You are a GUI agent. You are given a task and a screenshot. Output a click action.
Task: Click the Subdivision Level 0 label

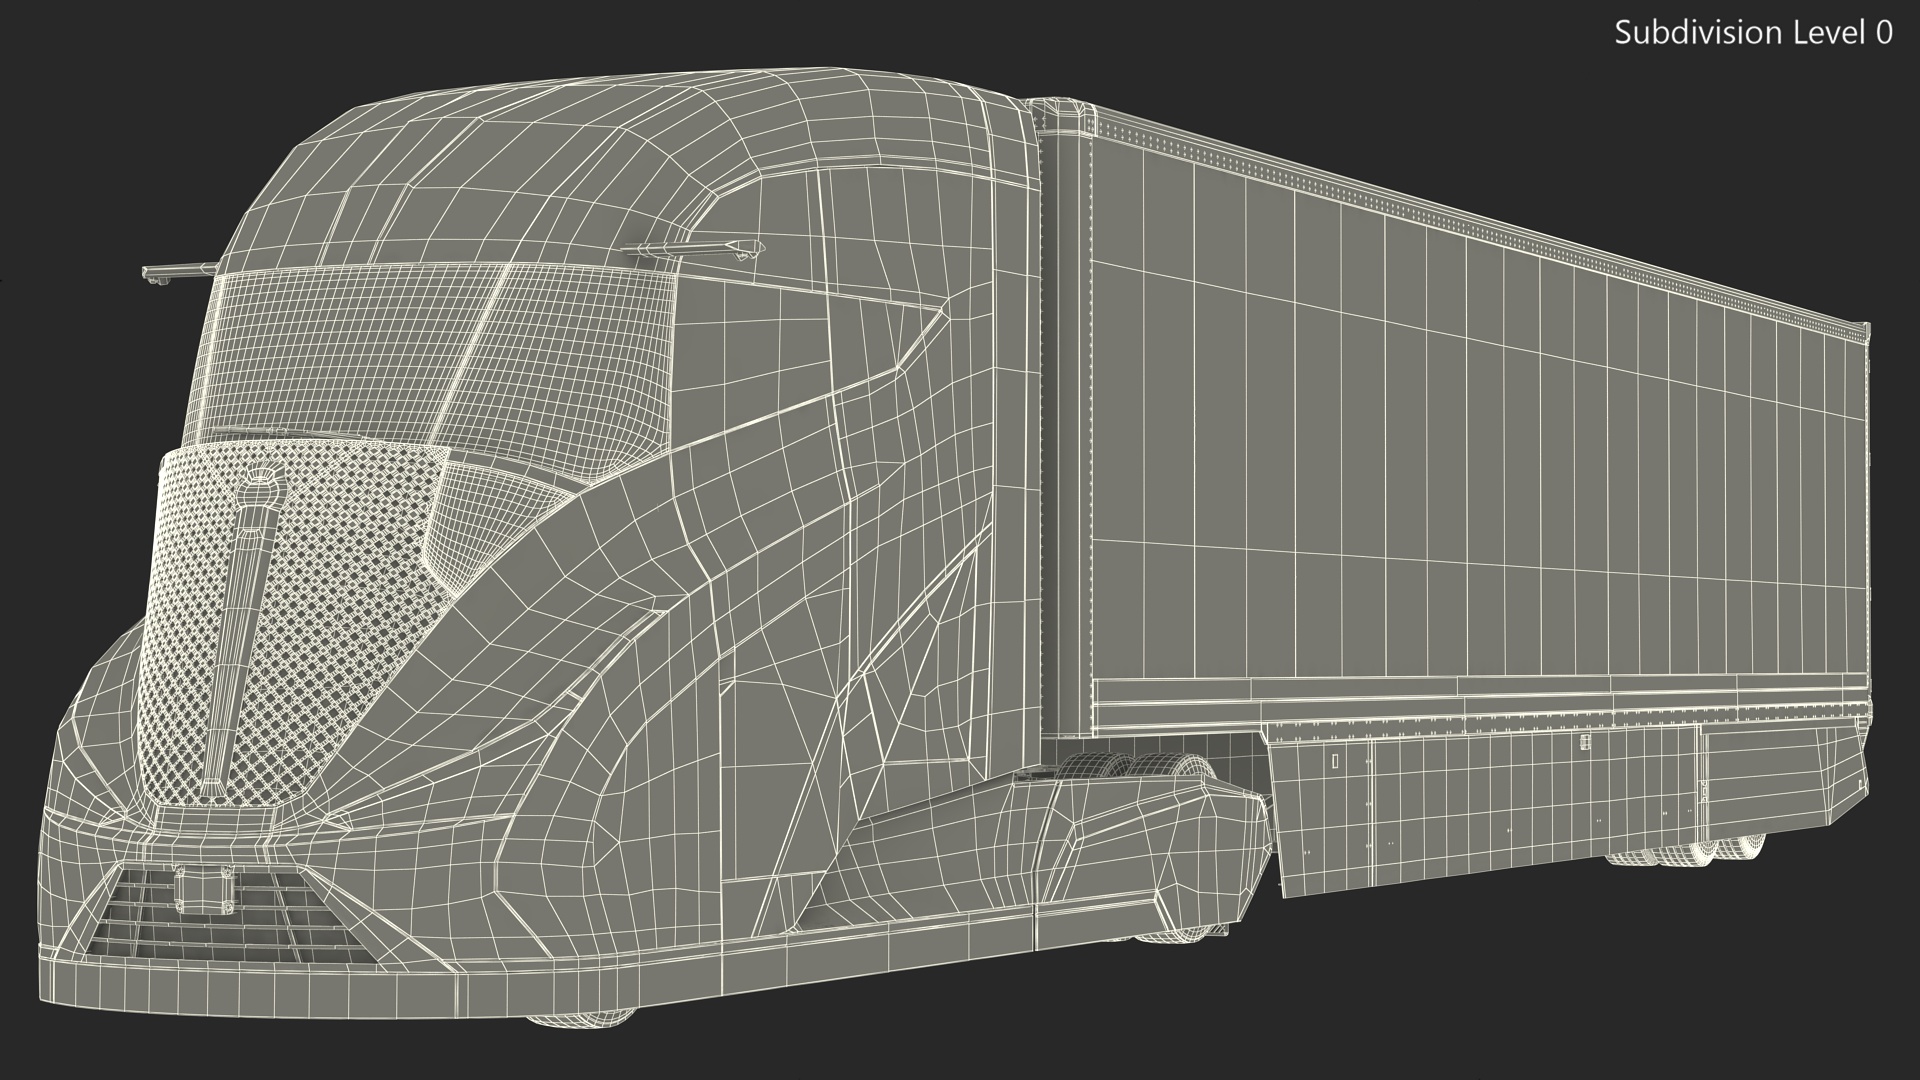pos(1752,33)
